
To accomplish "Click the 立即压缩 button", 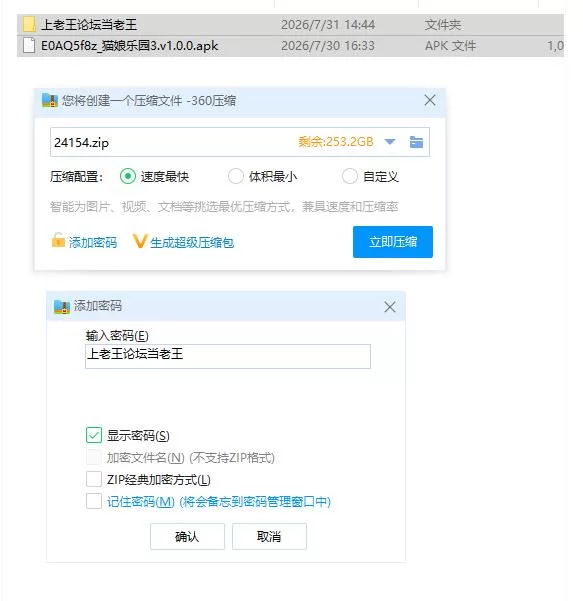I will (393, 242).
